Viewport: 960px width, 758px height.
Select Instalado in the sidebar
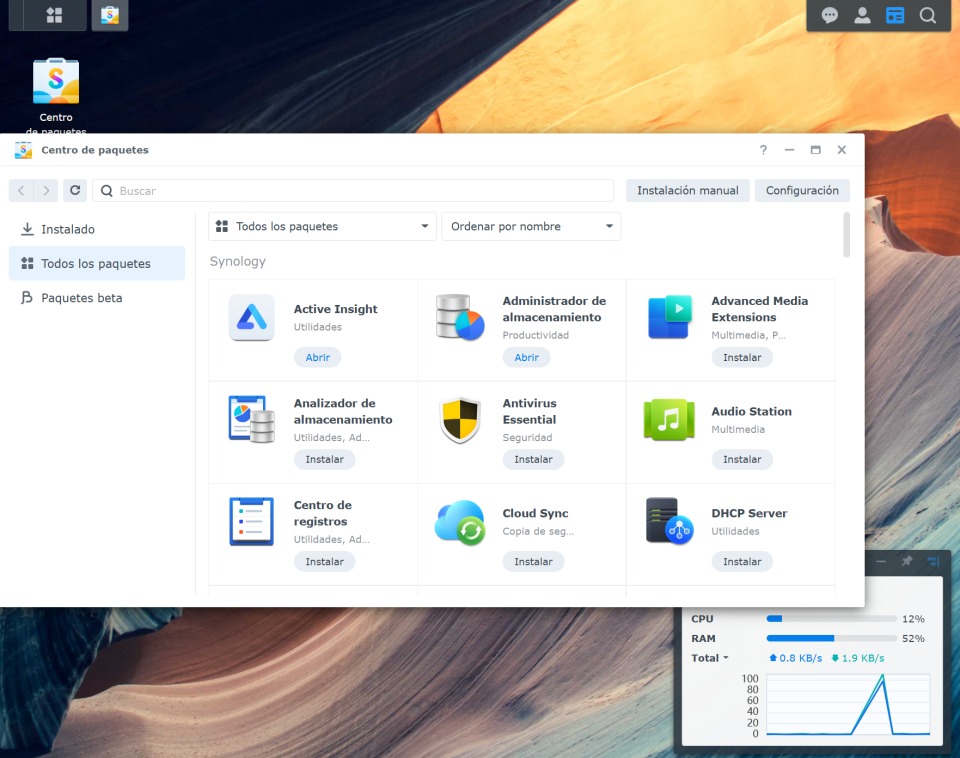coord(97,229)
